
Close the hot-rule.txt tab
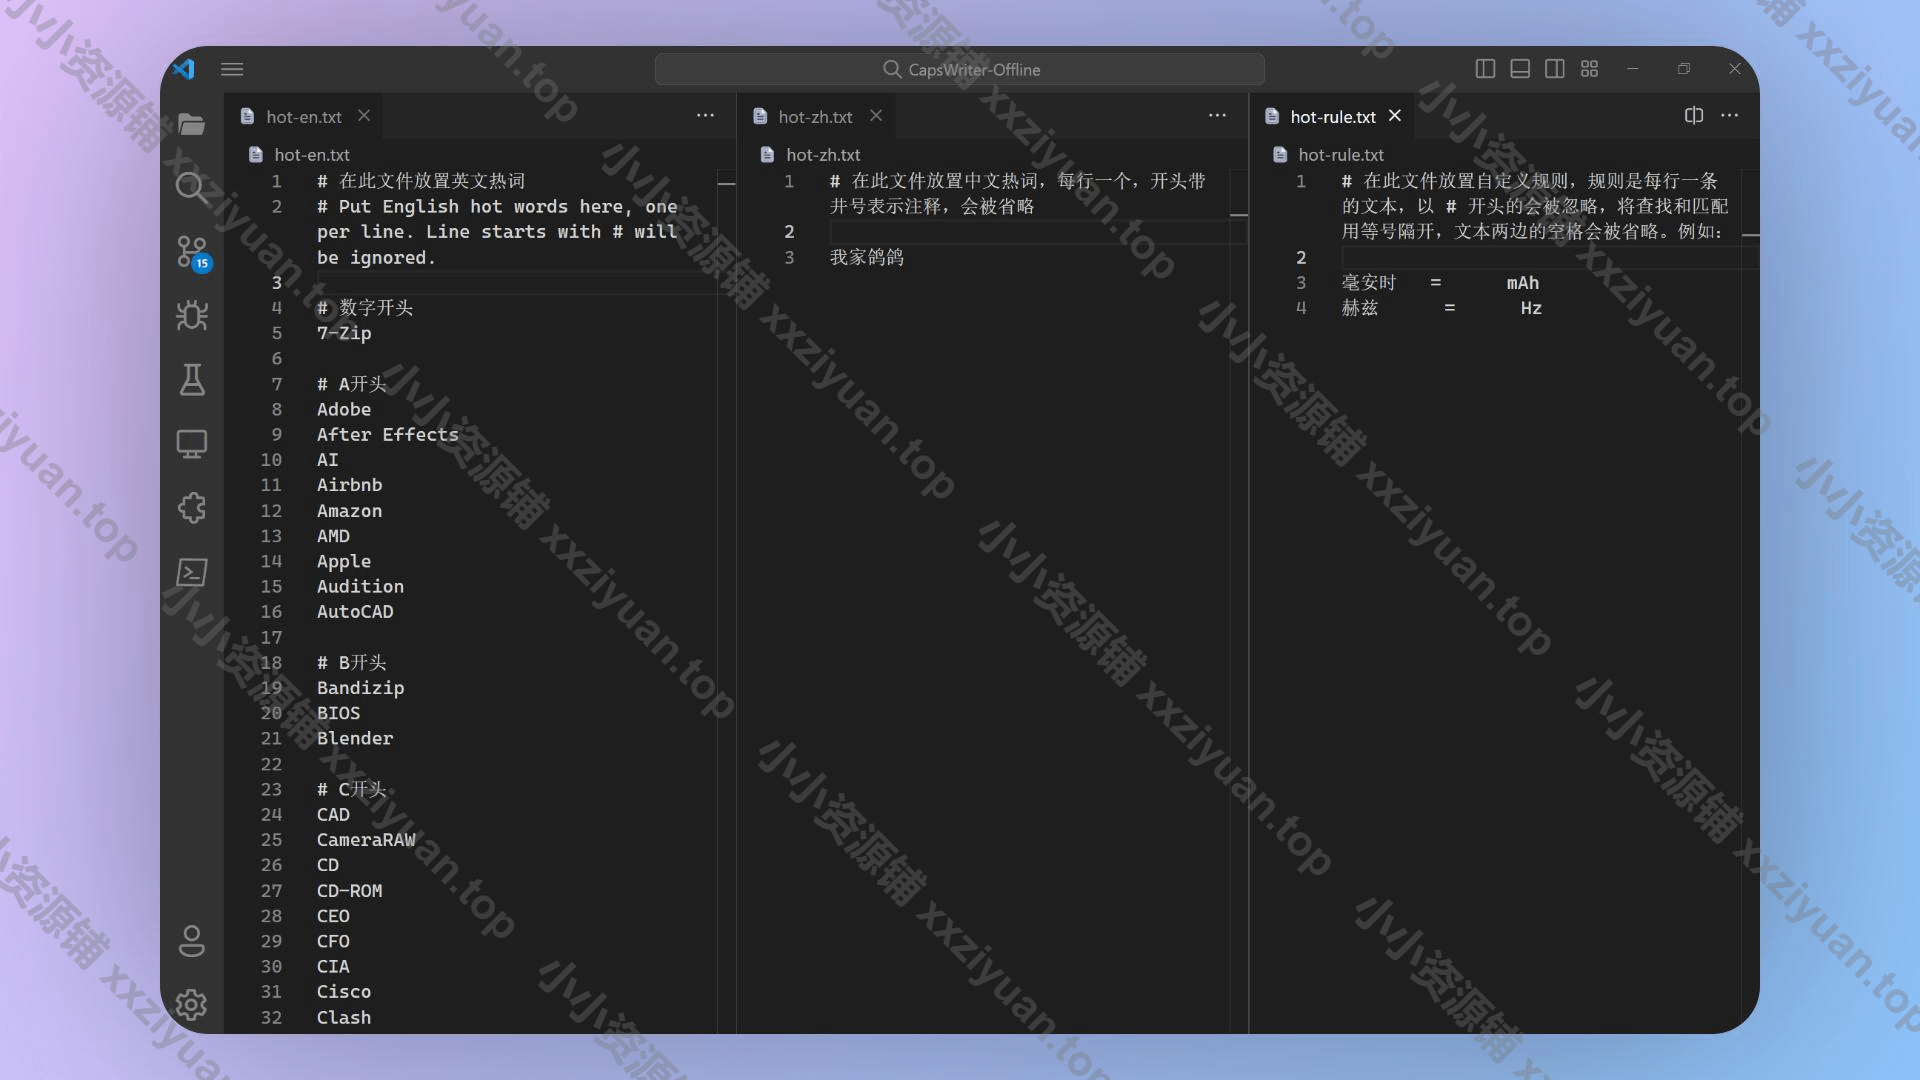click(x=1395, y=116)
